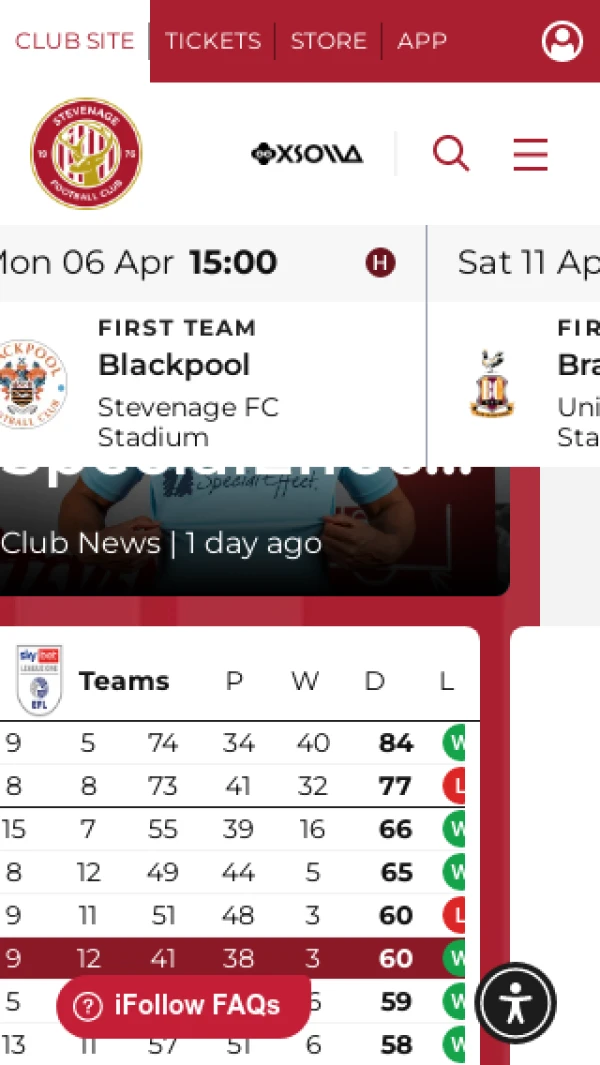Open the Blackpool first team fixture
The image size is (600, 1065).
click(x=175, y=365)
